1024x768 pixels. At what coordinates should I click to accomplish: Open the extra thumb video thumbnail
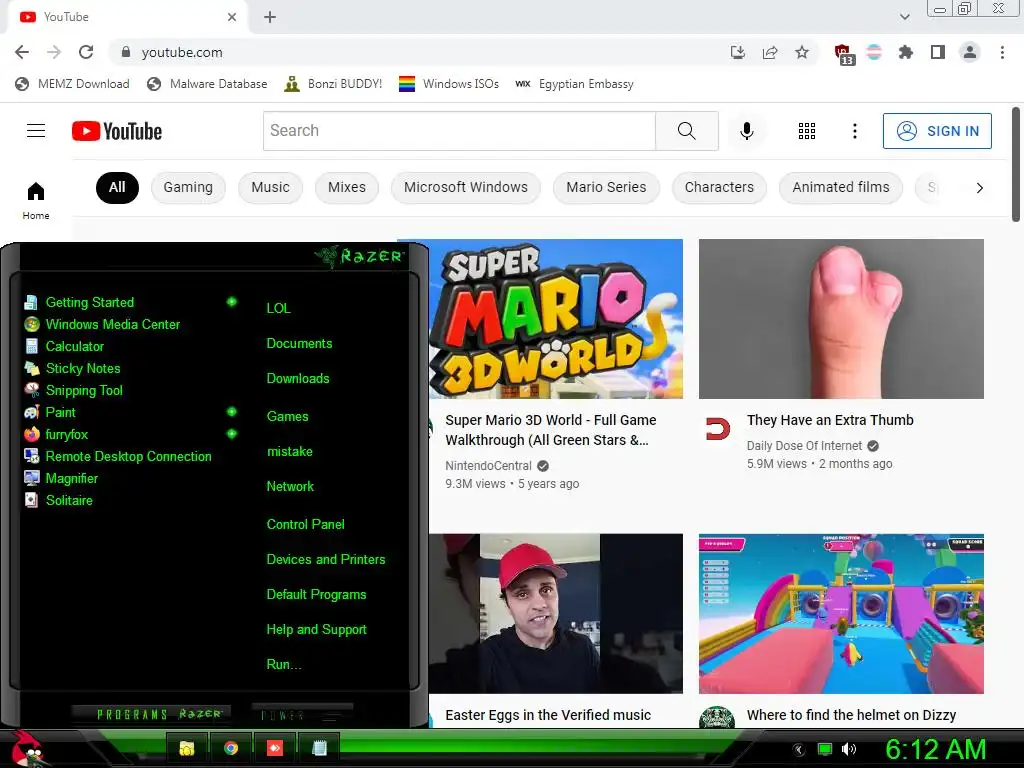841,319
